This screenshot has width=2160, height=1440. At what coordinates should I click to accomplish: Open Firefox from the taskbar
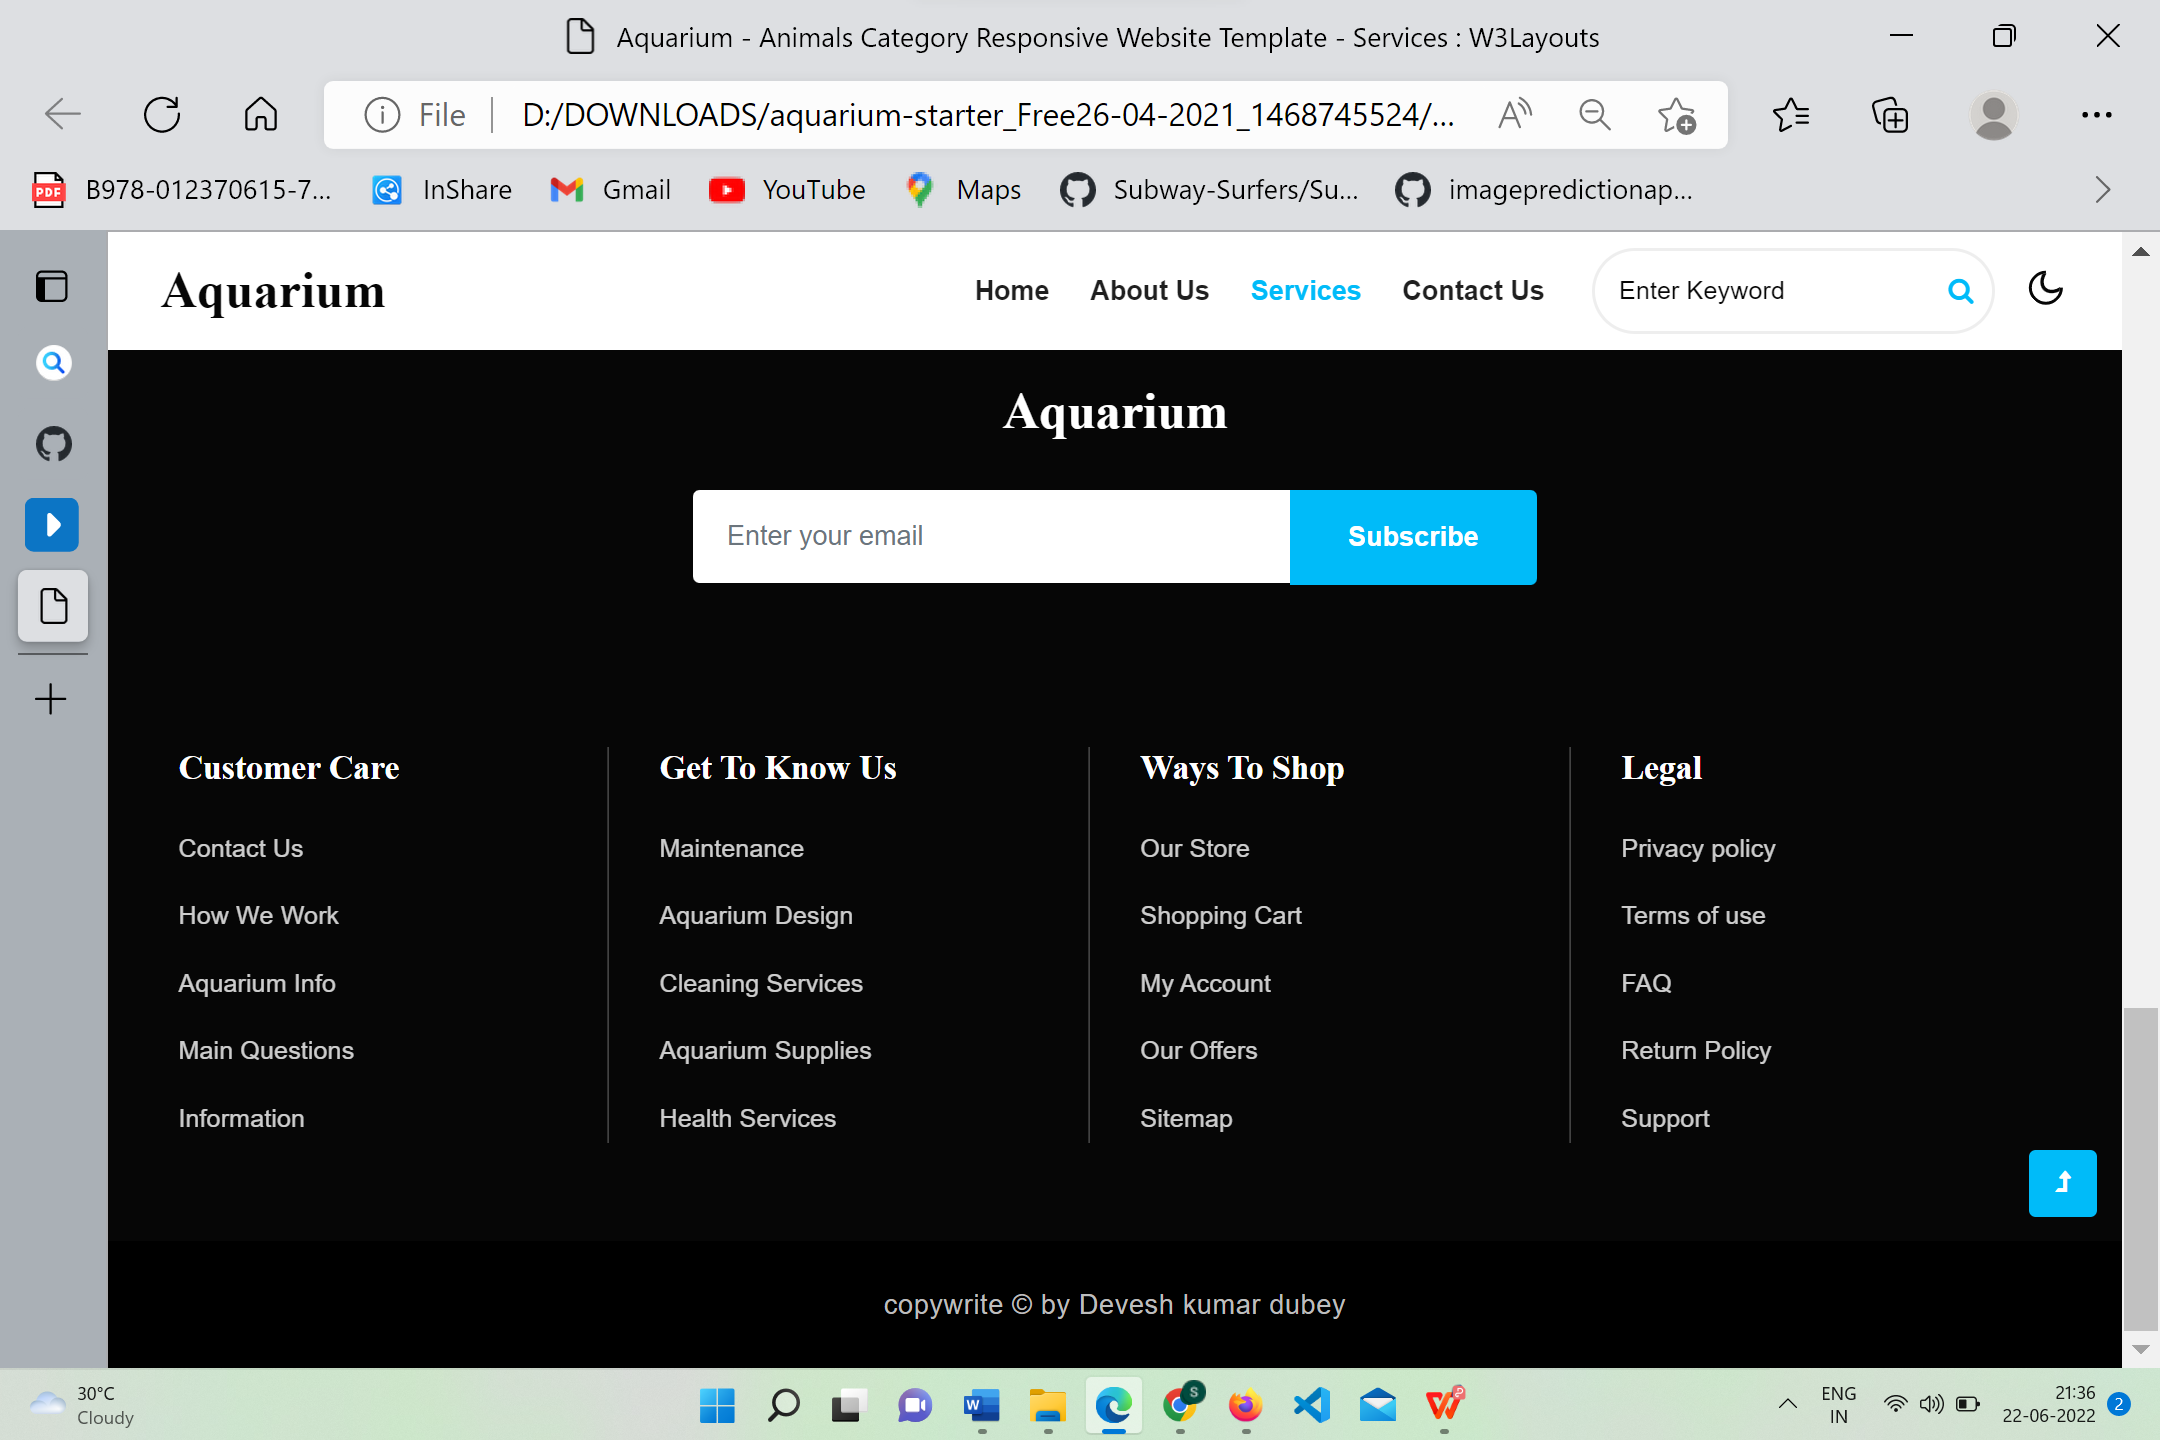pyautogui.click(x=1246, y=1405)
